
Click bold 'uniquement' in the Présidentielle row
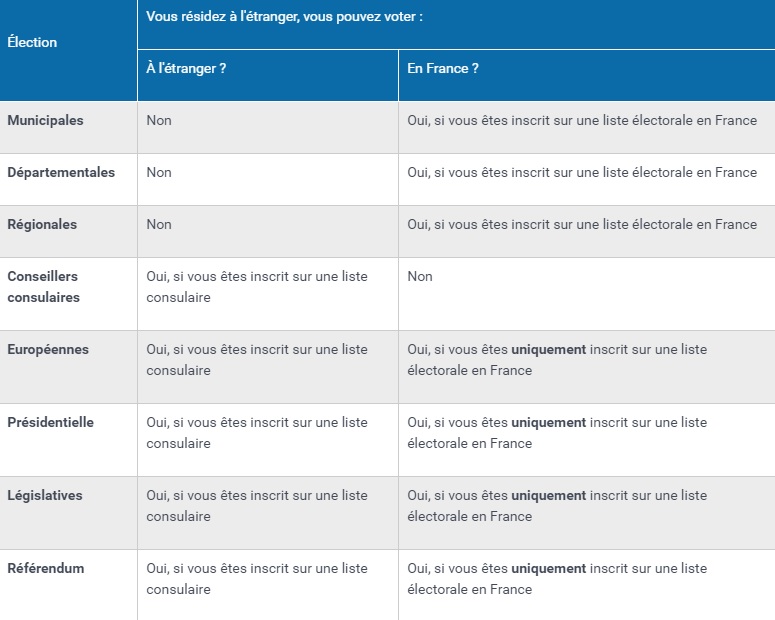[548, 422]
